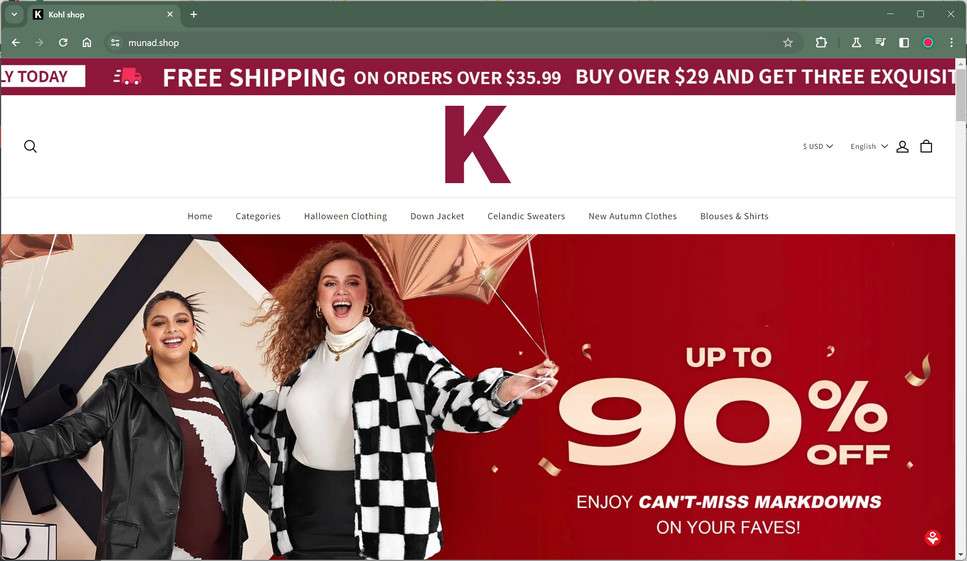Open the Halloween Clothing menu item
The image size is (967, 561).
[x=345, y=216]
